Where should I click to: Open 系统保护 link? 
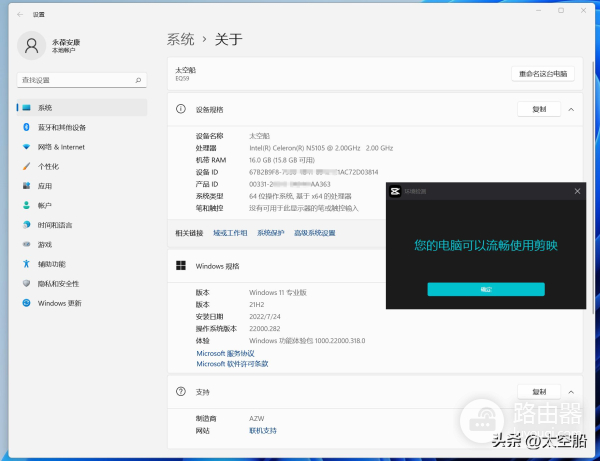click(x=271, y=233)
